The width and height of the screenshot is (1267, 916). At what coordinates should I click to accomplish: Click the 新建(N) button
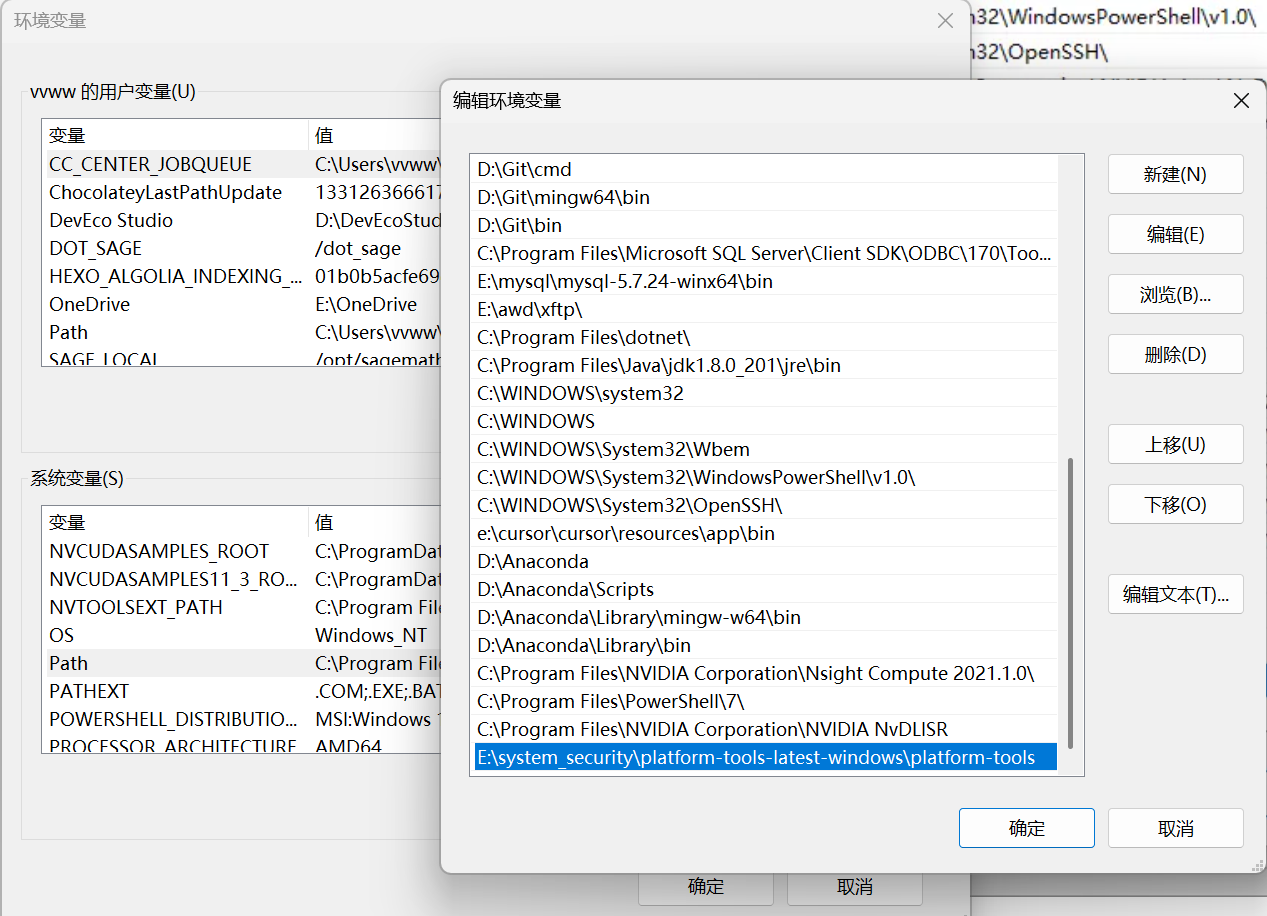click(x=1175, y=175)
